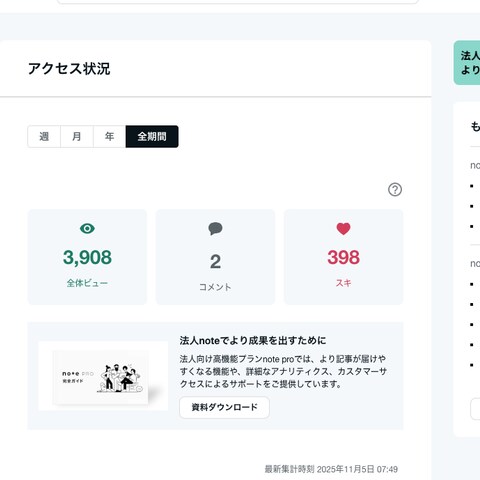480x480 pixels.
Task: Click the eye icon for 全体ビュー
Action: (x=87, y=229)
